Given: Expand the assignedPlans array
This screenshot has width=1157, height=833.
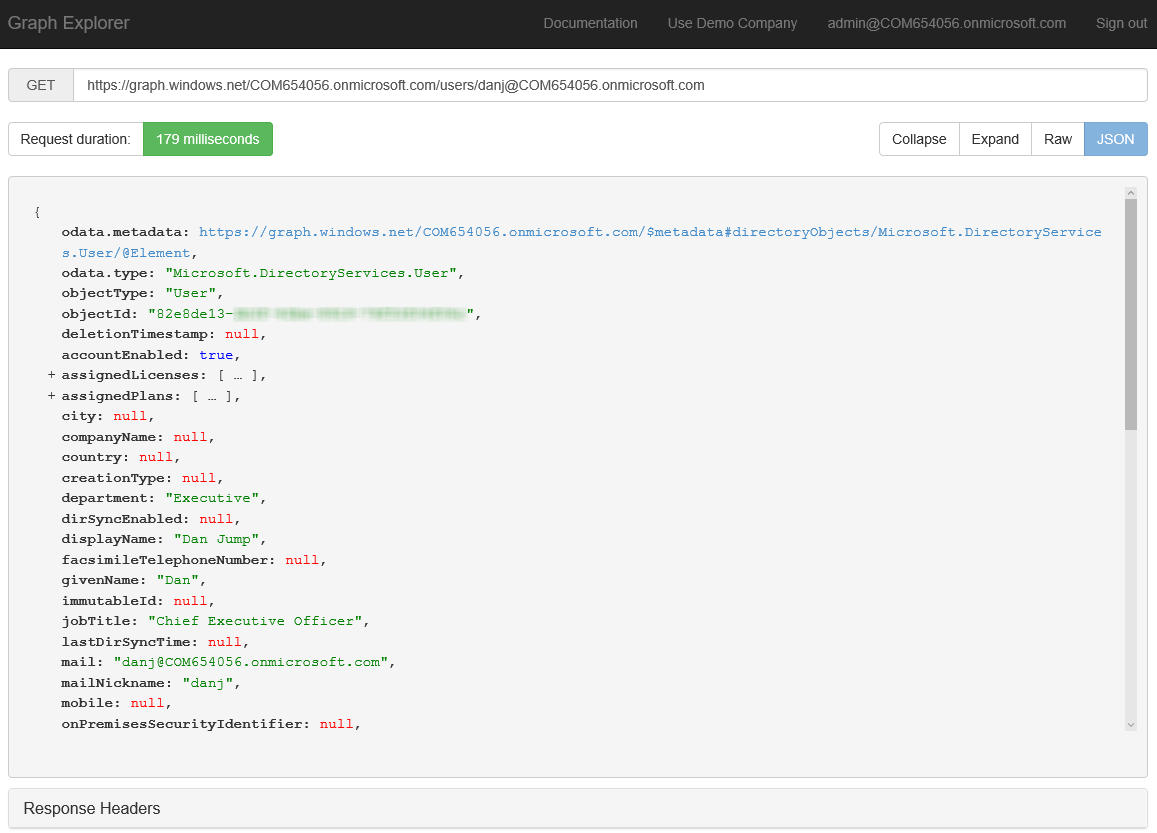Looking at the screenshot, I should (x=51, y=396).
